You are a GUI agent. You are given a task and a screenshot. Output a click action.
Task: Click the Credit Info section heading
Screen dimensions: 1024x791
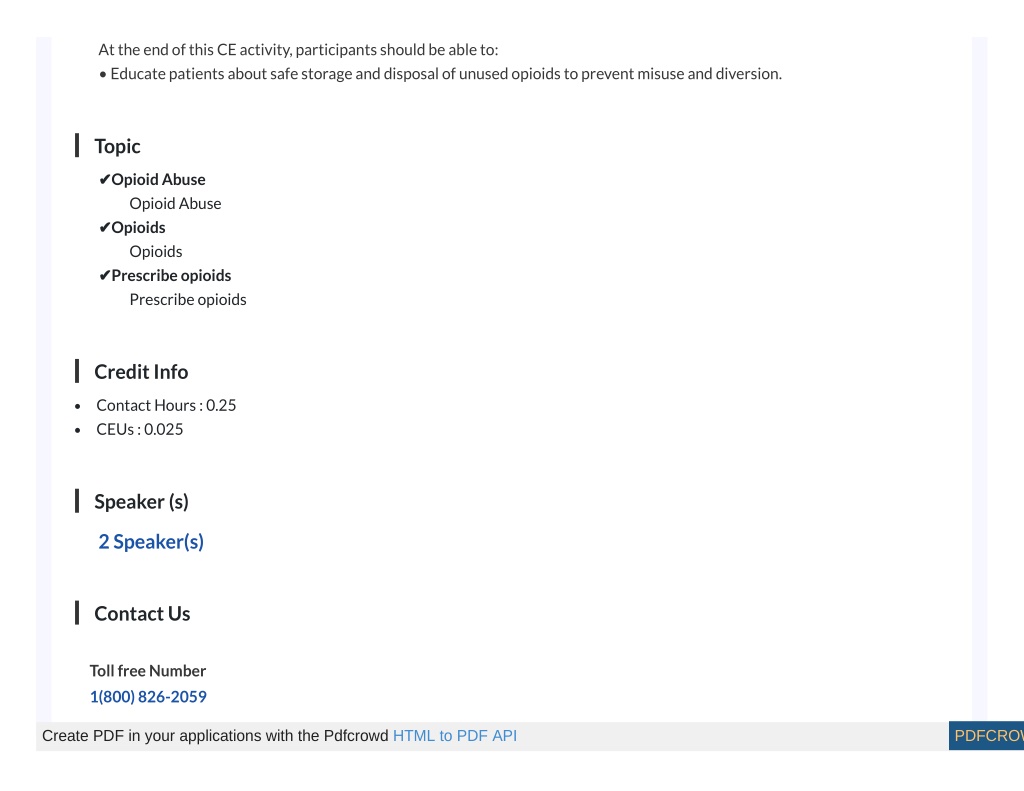click(x=141, y=372)
